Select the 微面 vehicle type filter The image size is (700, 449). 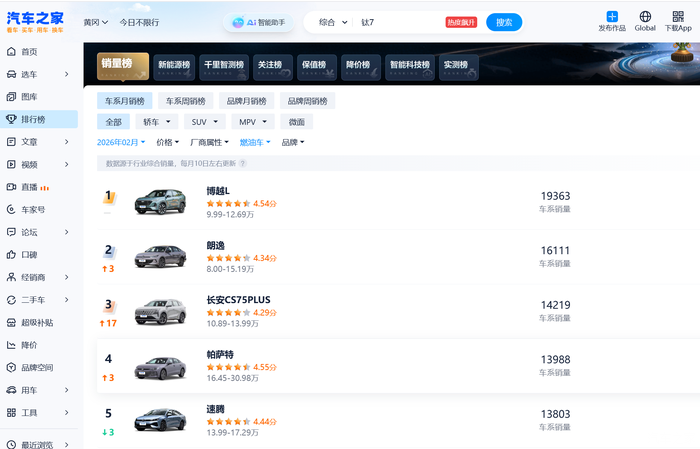[x=296, y=122]
